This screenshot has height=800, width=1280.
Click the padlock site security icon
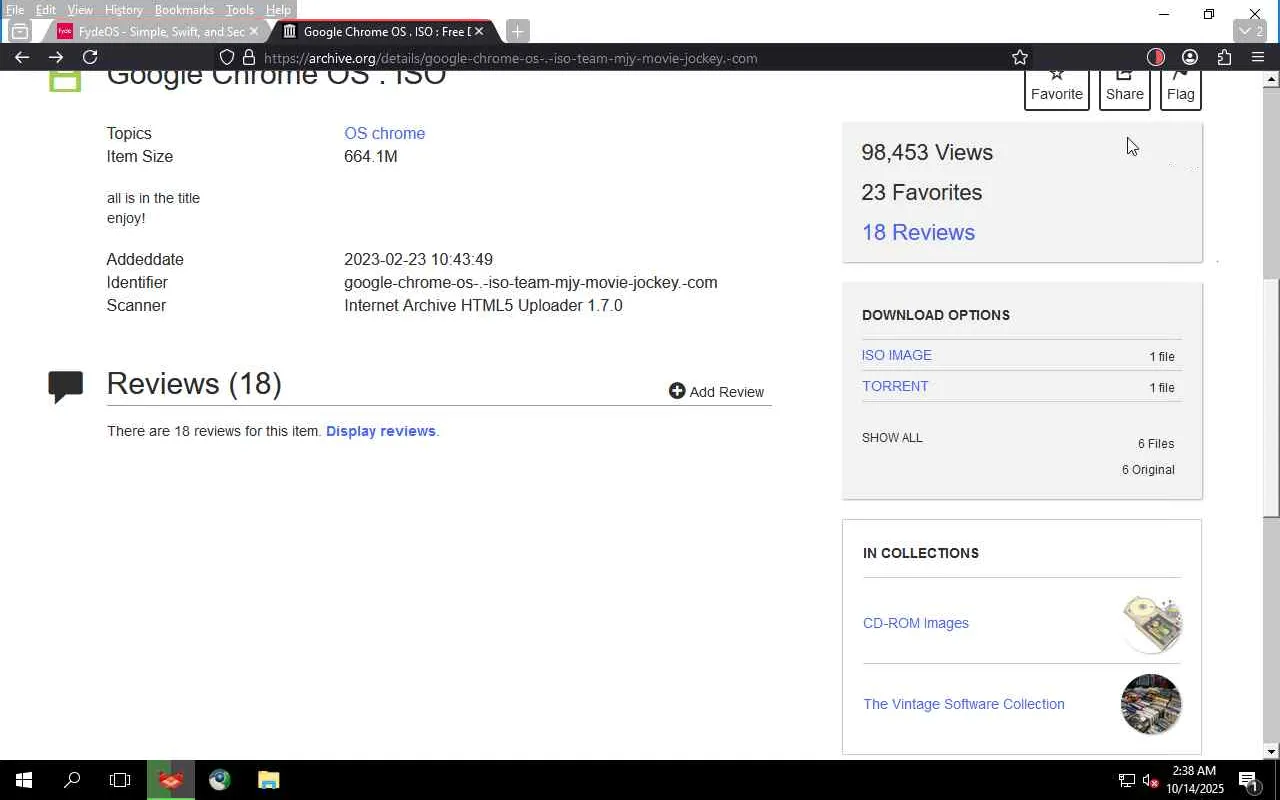pos(249,57)
